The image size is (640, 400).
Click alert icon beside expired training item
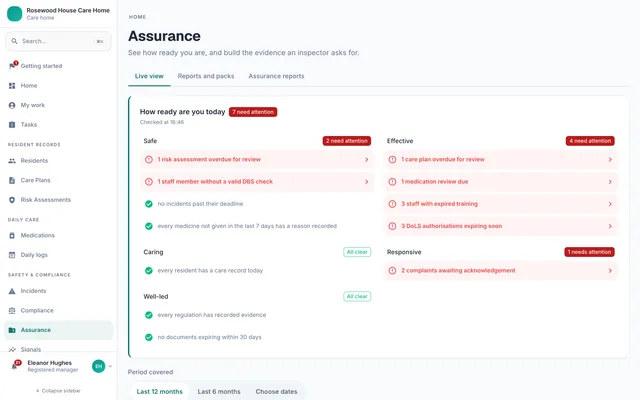click(392, 204)
